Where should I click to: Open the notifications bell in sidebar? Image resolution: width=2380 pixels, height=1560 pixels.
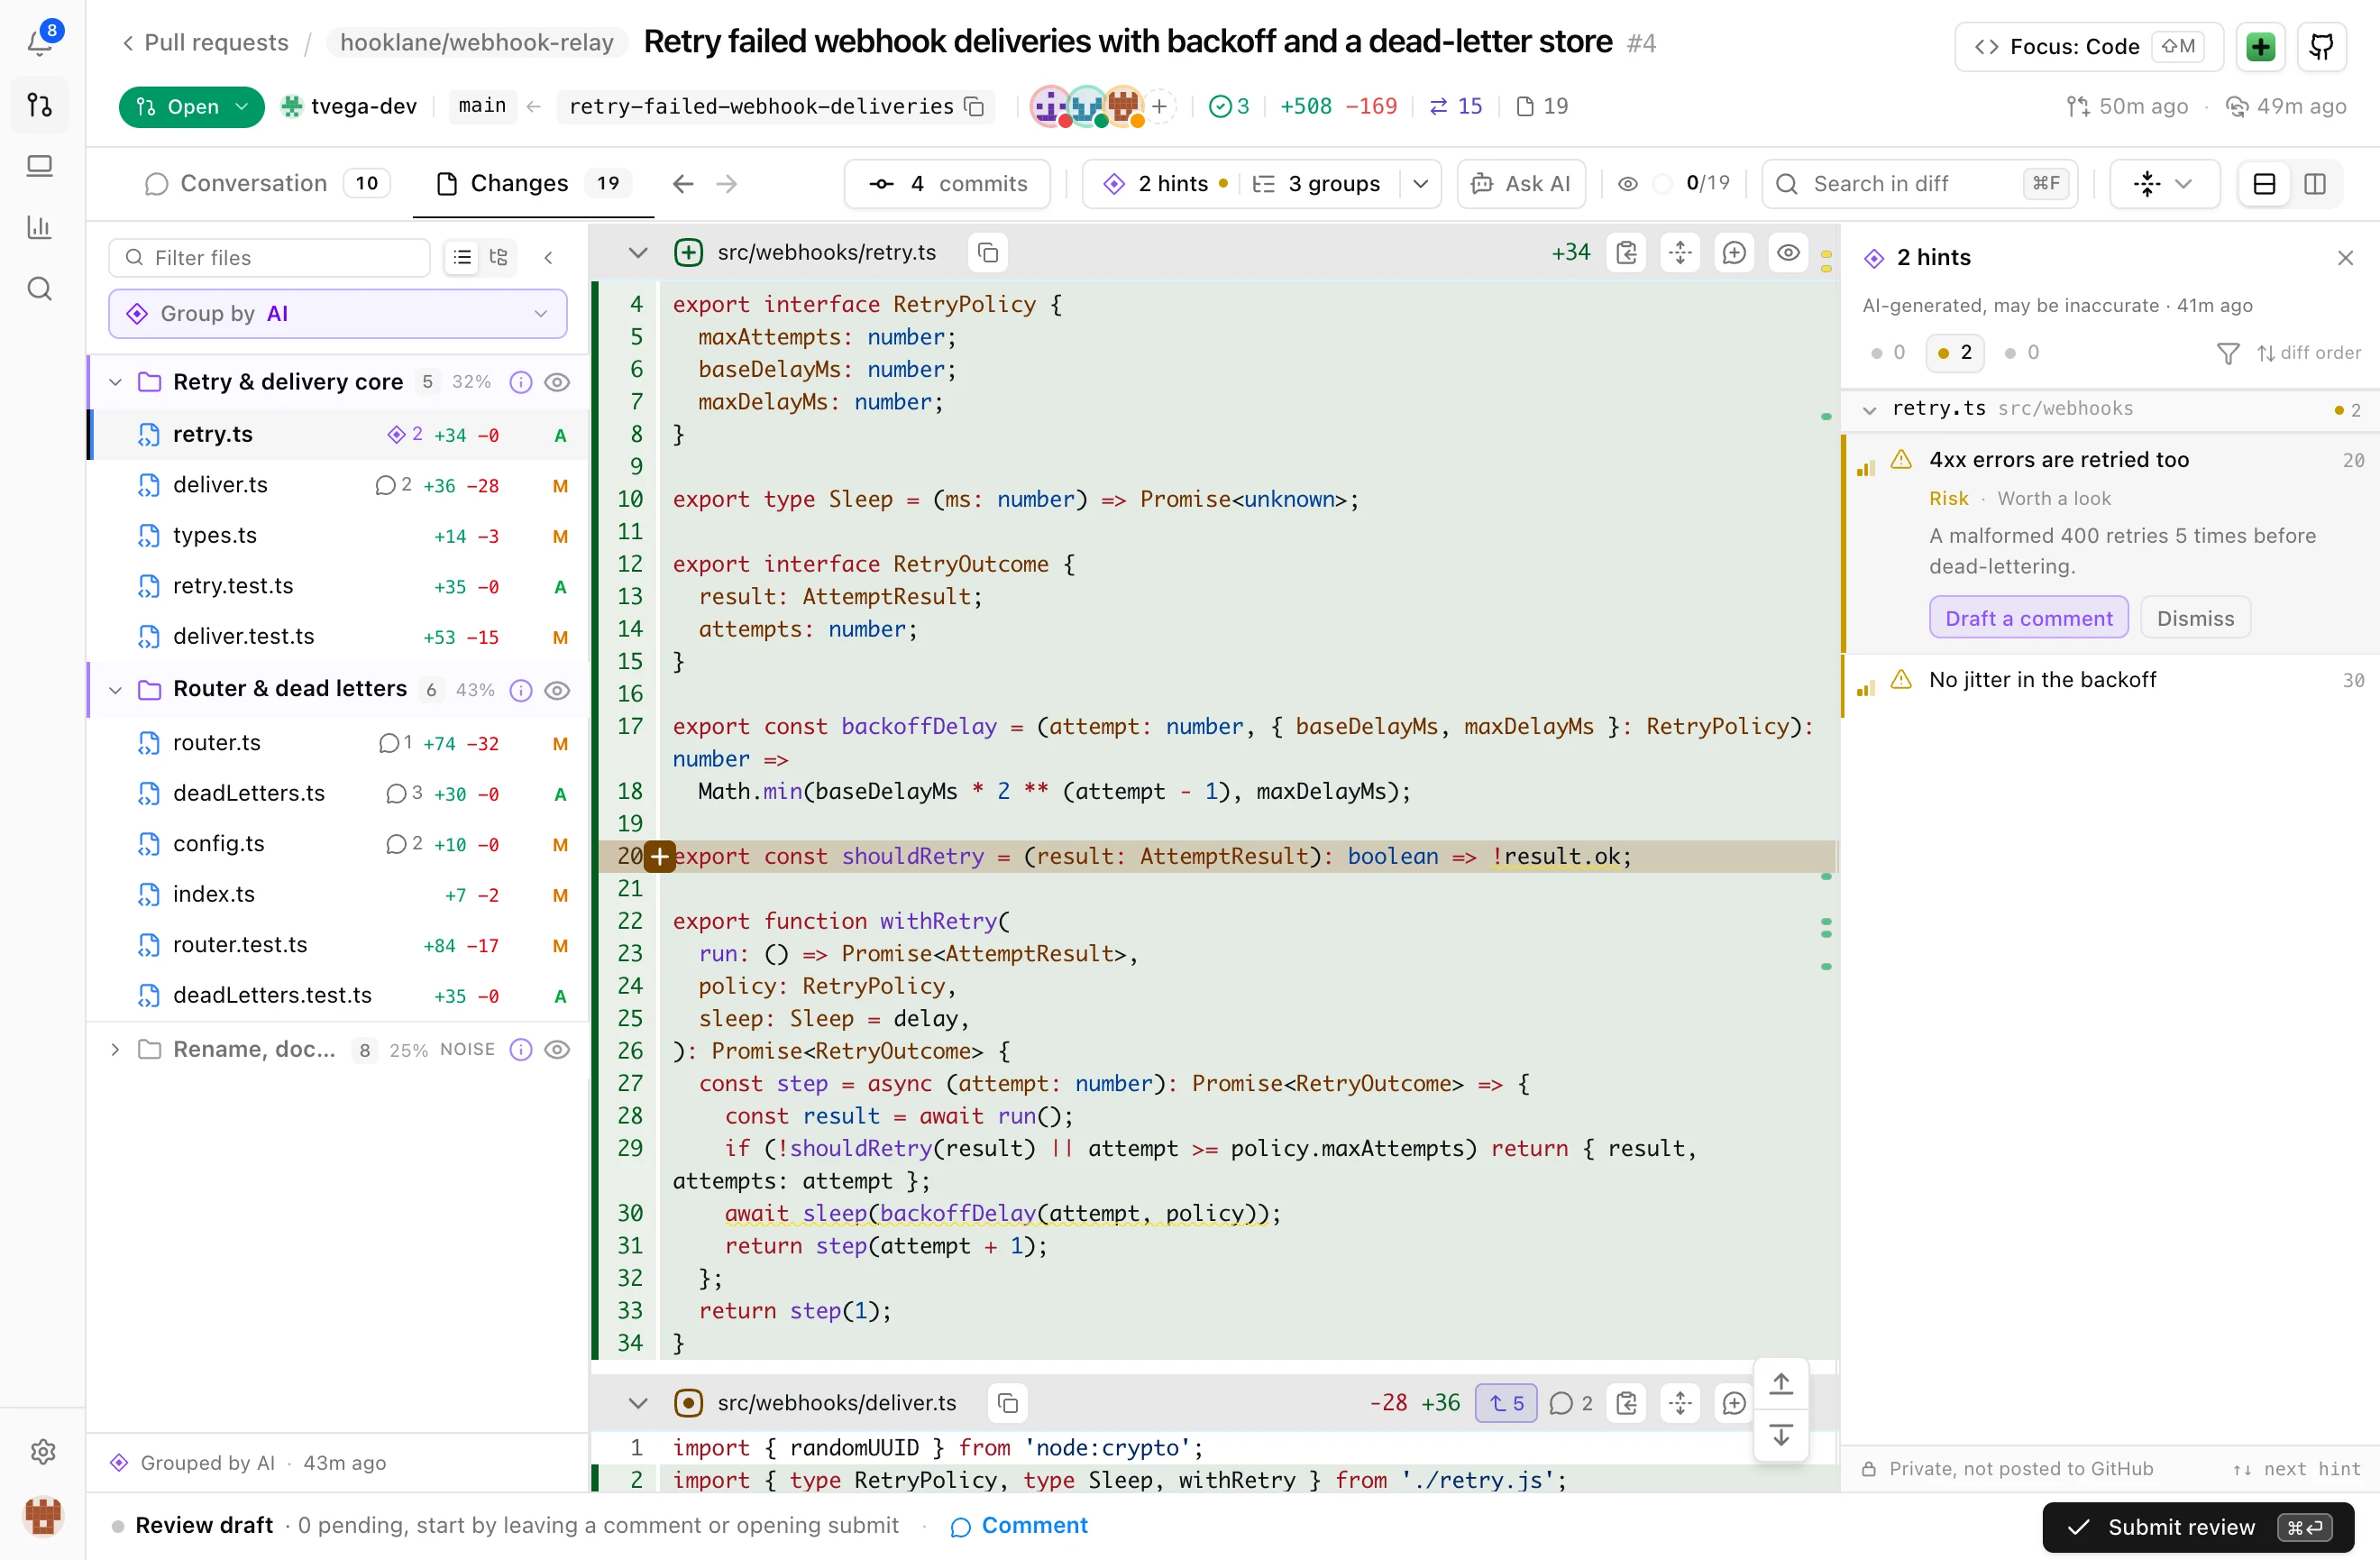coord(40,42)
